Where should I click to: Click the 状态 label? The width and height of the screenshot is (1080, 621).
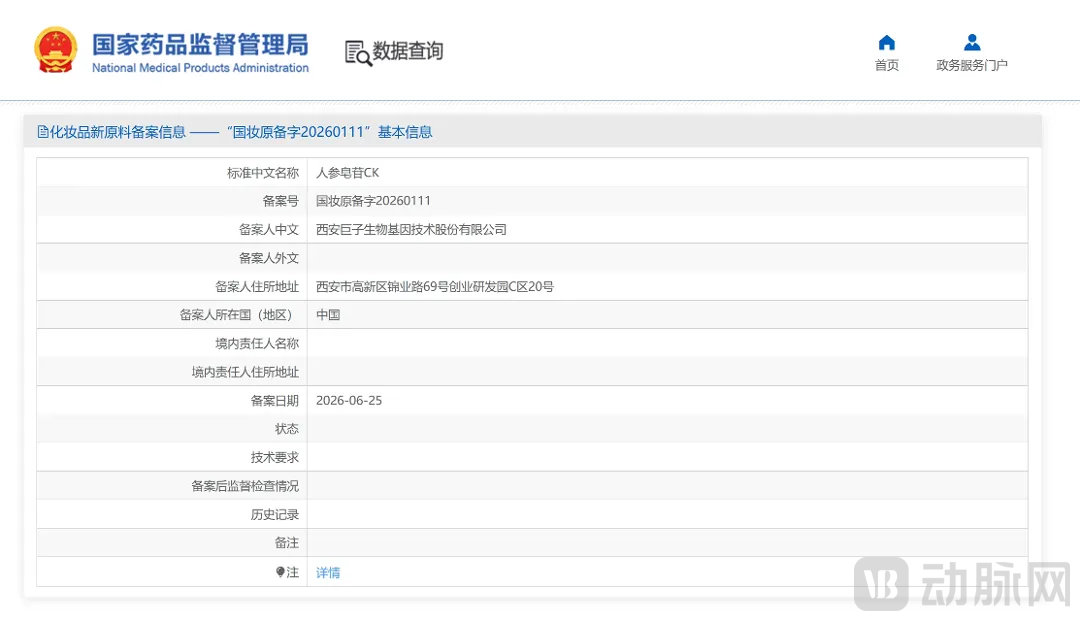(287, 429)
